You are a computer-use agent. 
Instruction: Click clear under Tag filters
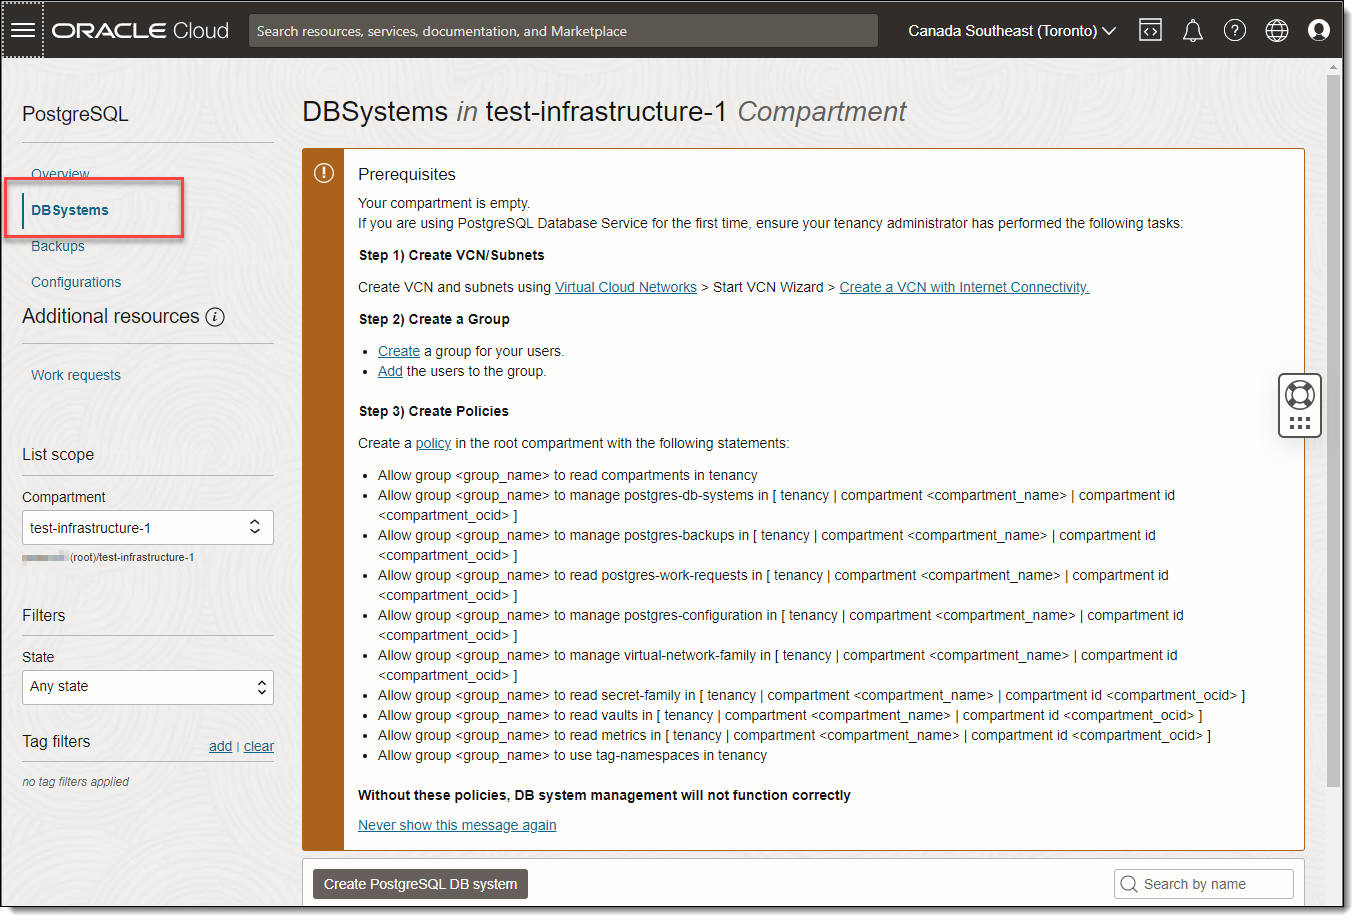[259, 746]
